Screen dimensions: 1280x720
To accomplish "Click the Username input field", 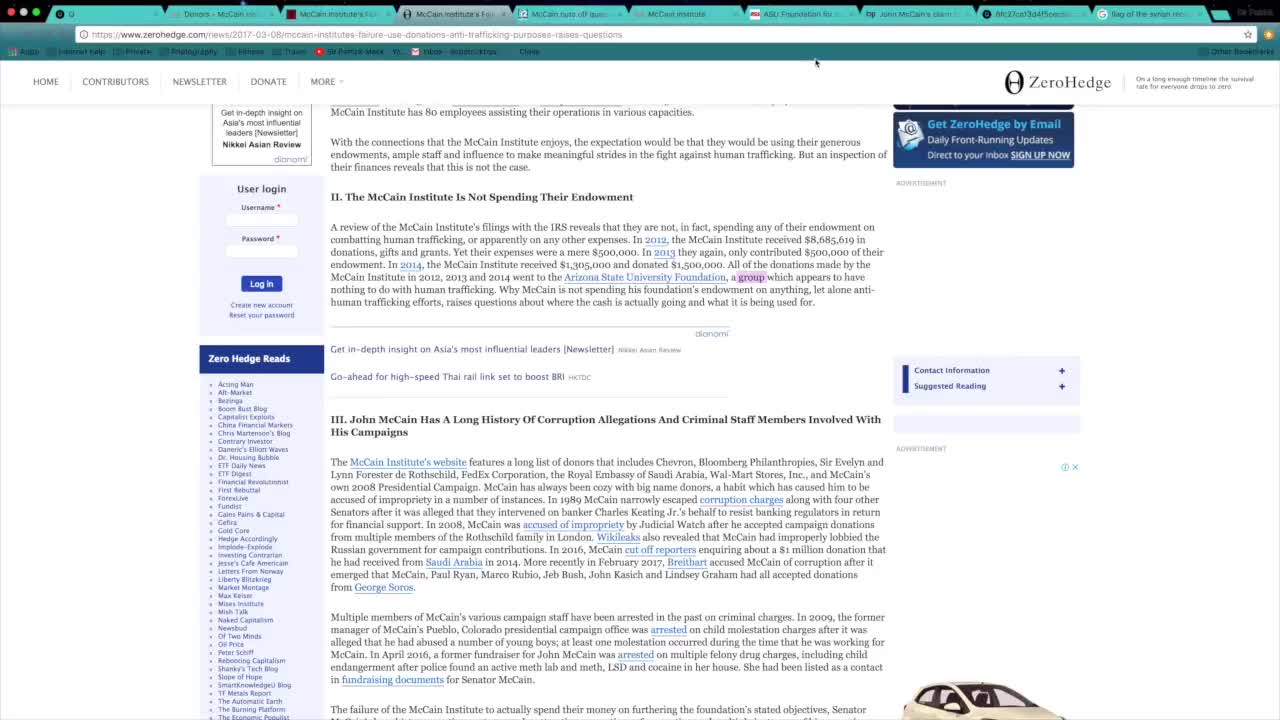I will click(x=261, y=220).
